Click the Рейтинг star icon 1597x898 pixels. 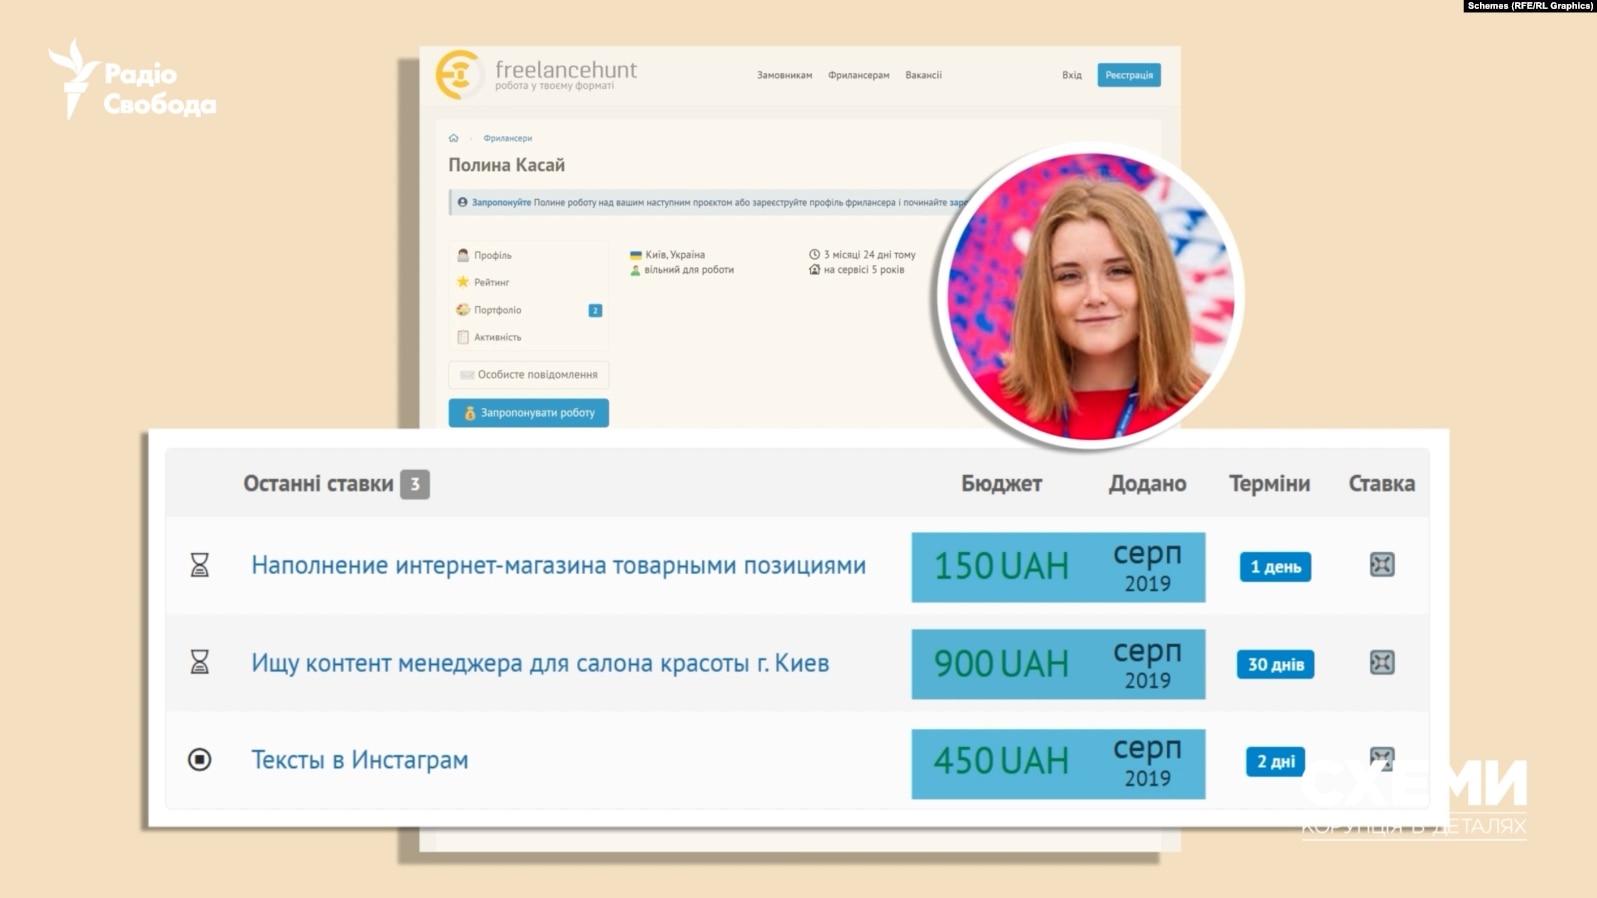463,282
